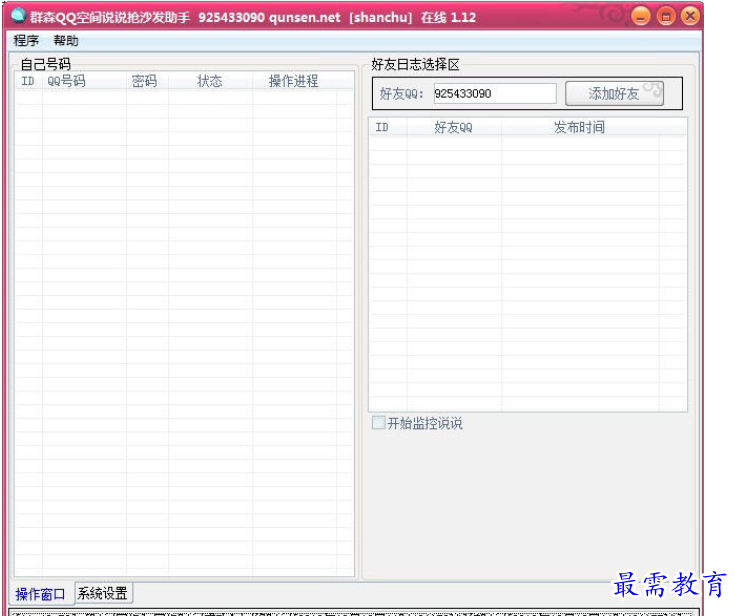Minimize the window with the orange button
The width and height of the screenshot is (735, 616).
[640, 16]
